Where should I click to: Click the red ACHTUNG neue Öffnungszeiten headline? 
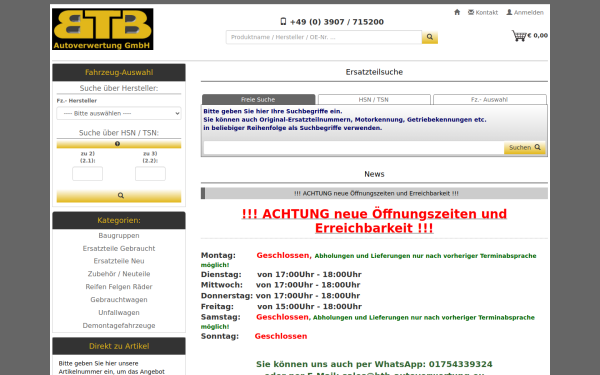point(374,221)
